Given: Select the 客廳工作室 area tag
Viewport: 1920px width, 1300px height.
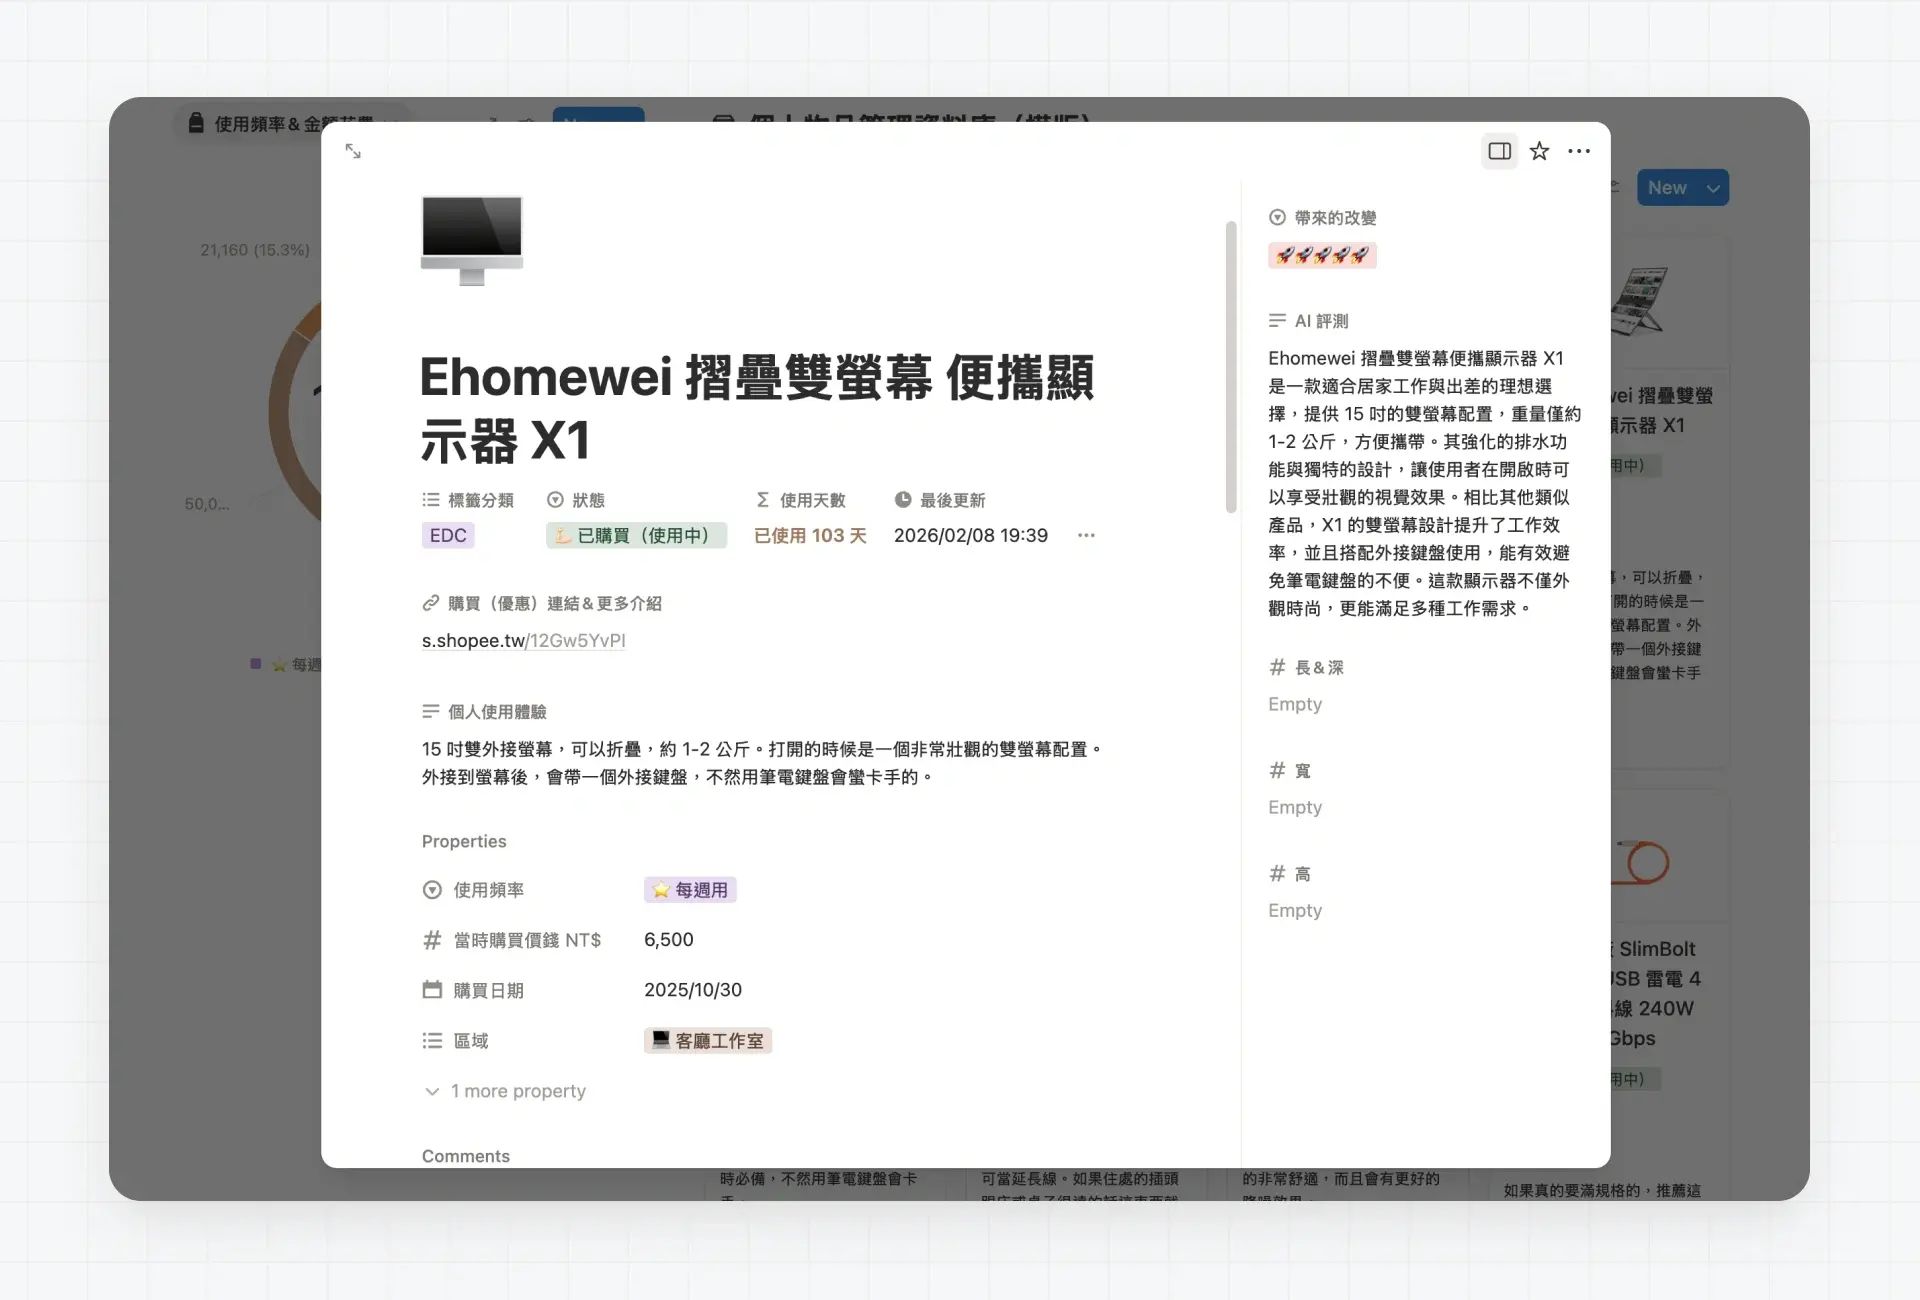Looking at the screenshot, I should [708, 1041].
